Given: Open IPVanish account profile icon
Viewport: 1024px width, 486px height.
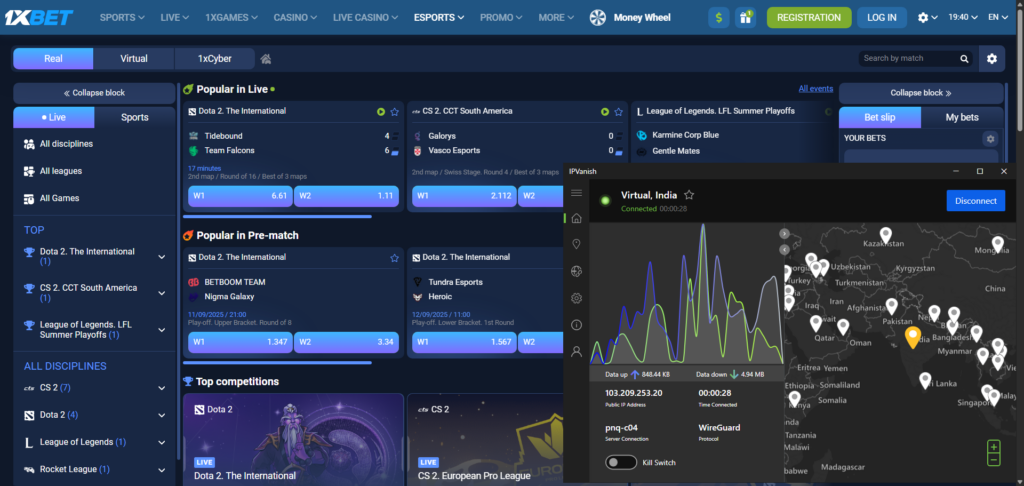Looking at the screenshot, I should 576,351.
